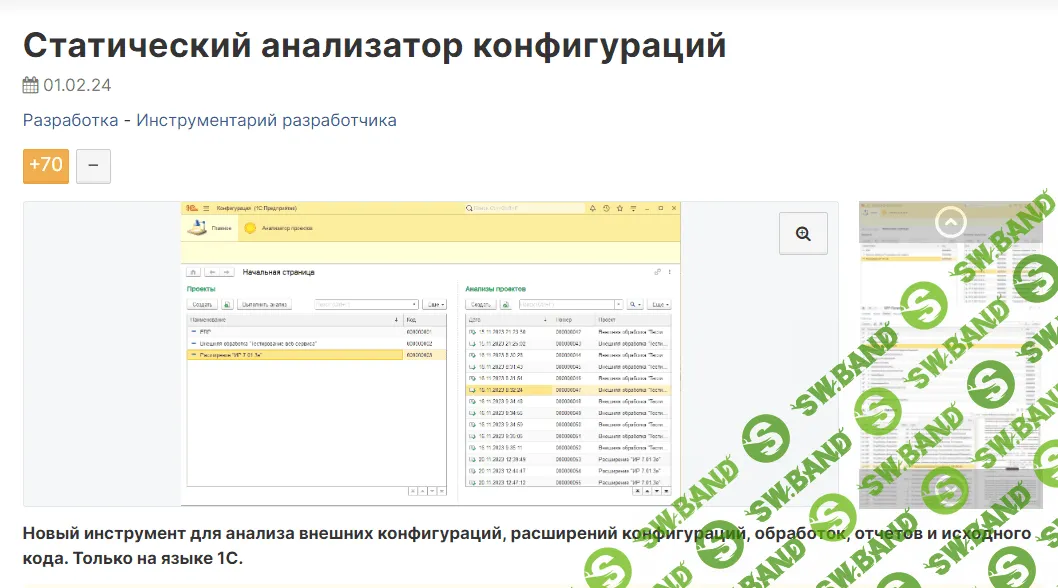Click the magnifier search icon in Анализы проектов toolbar
Screen dimensions: 1058x588
(631, 304)
